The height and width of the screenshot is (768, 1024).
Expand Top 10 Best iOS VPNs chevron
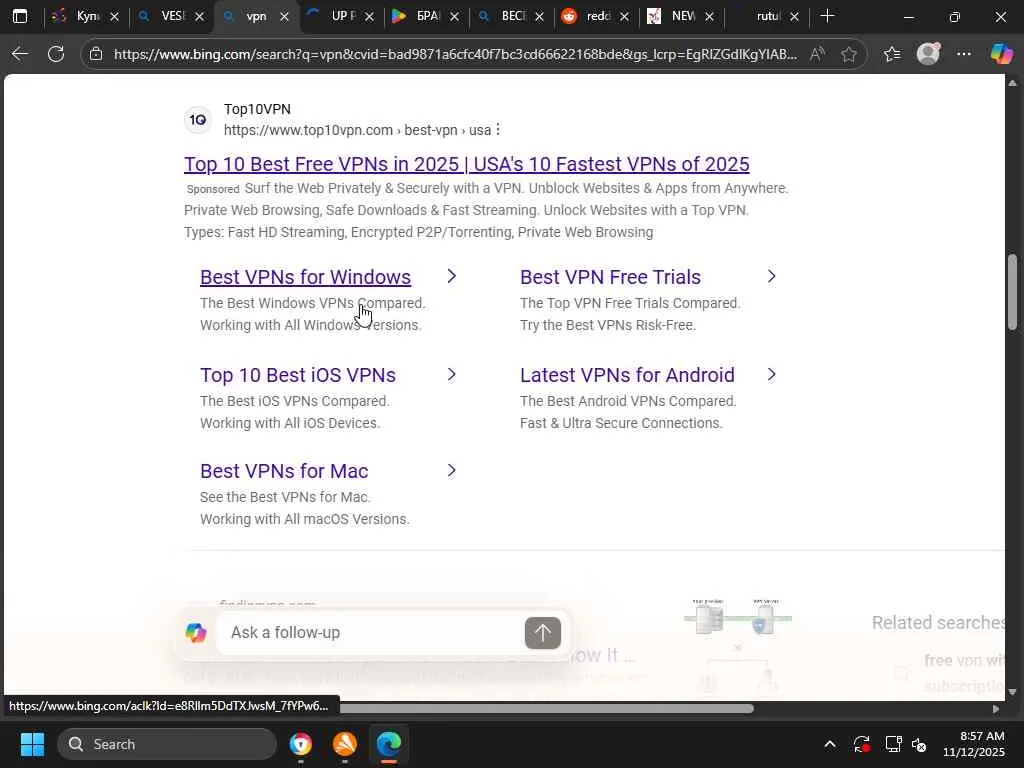[x=451, y=374]
